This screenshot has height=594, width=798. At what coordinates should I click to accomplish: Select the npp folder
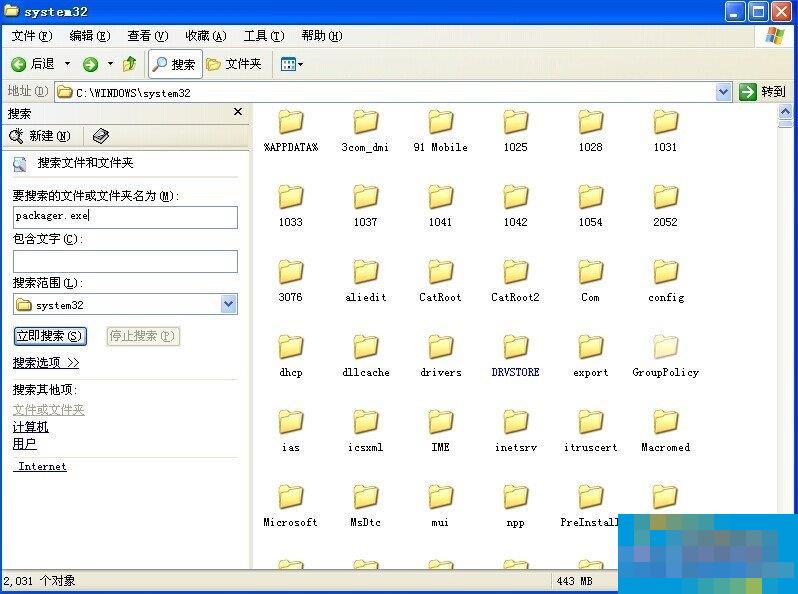(516, 505)
